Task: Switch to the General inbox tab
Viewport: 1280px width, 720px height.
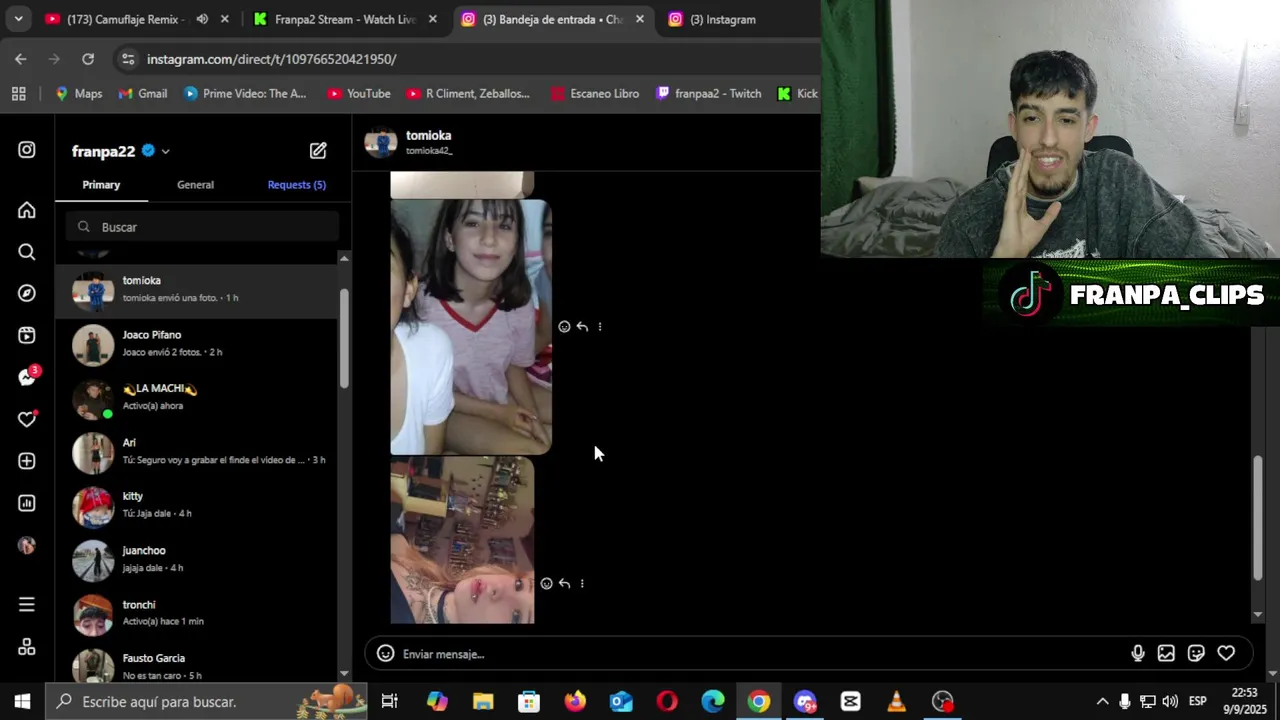Action: [x=195, y=185]
